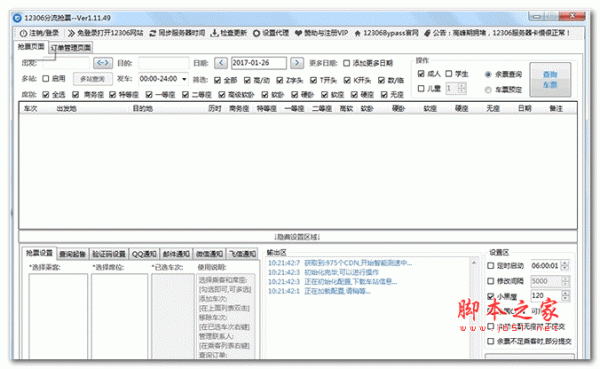Switch to 邮件通知 tab

[x=176, y=254]
